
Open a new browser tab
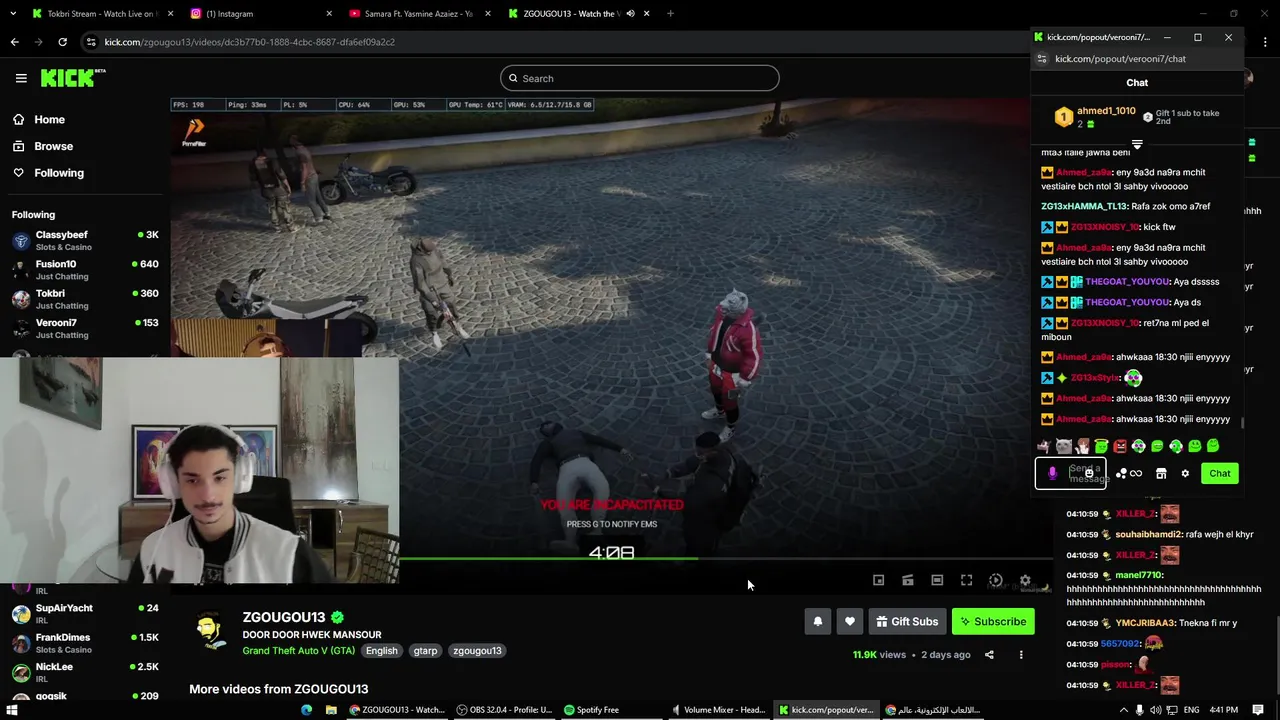click(x=670, y=14)
